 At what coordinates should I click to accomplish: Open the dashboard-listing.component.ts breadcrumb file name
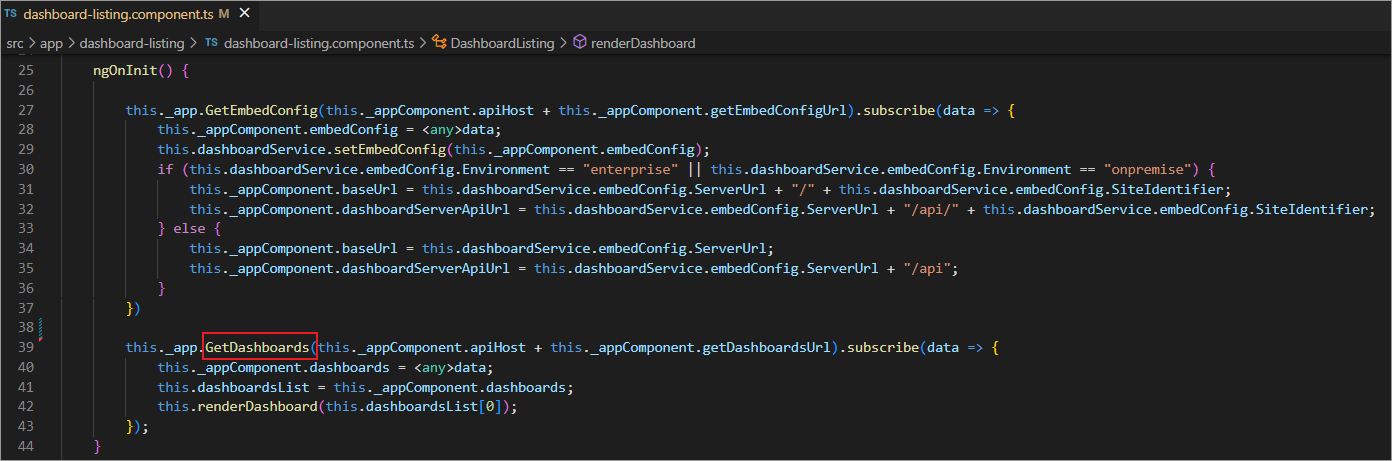318,43
